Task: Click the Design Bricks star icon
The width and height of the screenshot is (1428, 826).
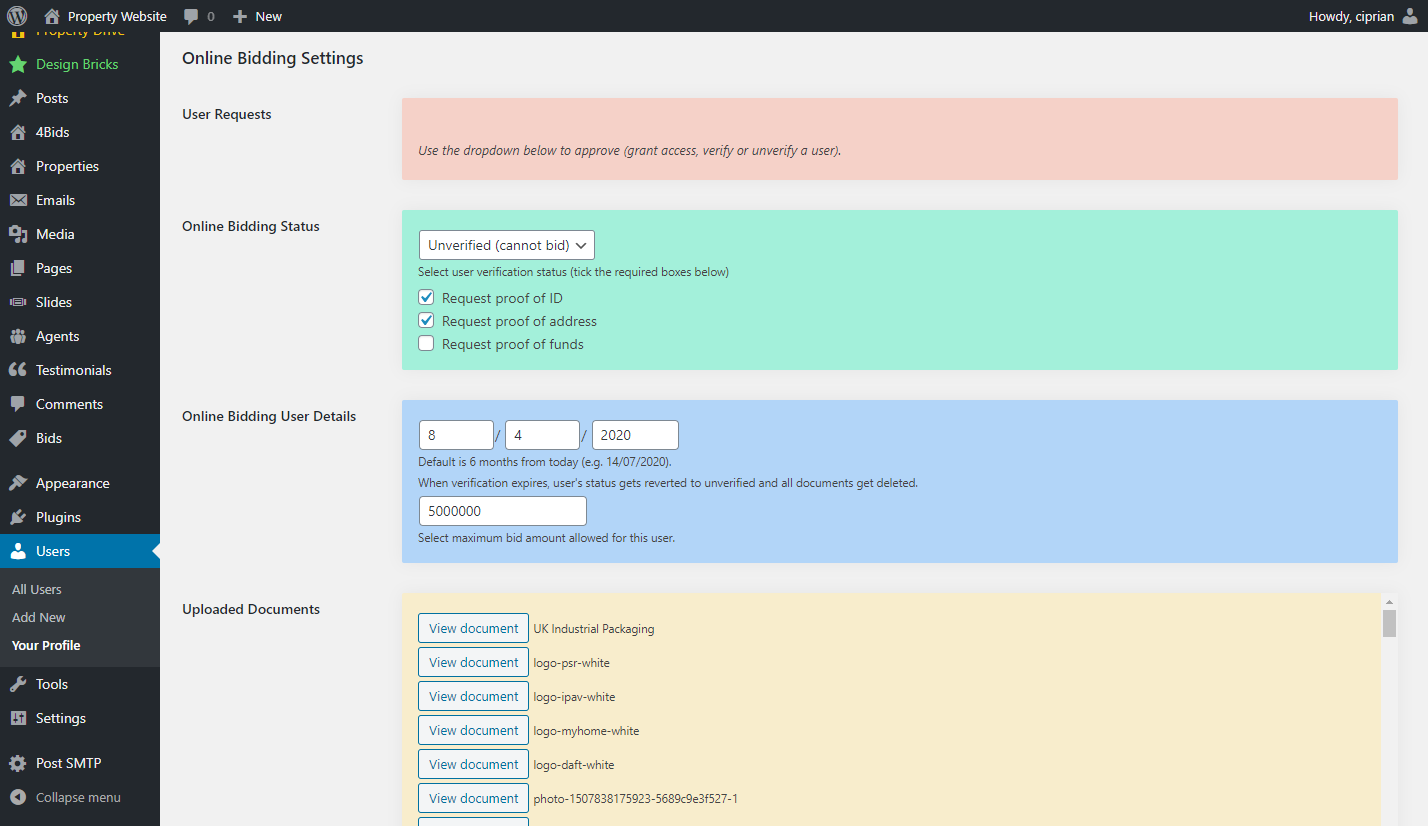Action: (x=18, y=64)
